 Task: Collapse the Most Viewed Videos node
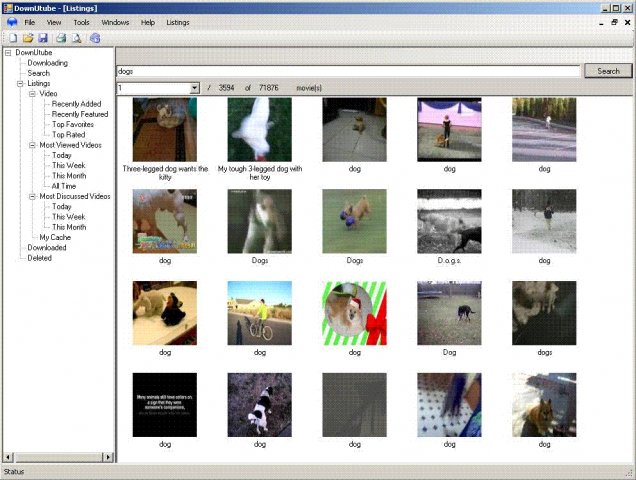point(32,145)
